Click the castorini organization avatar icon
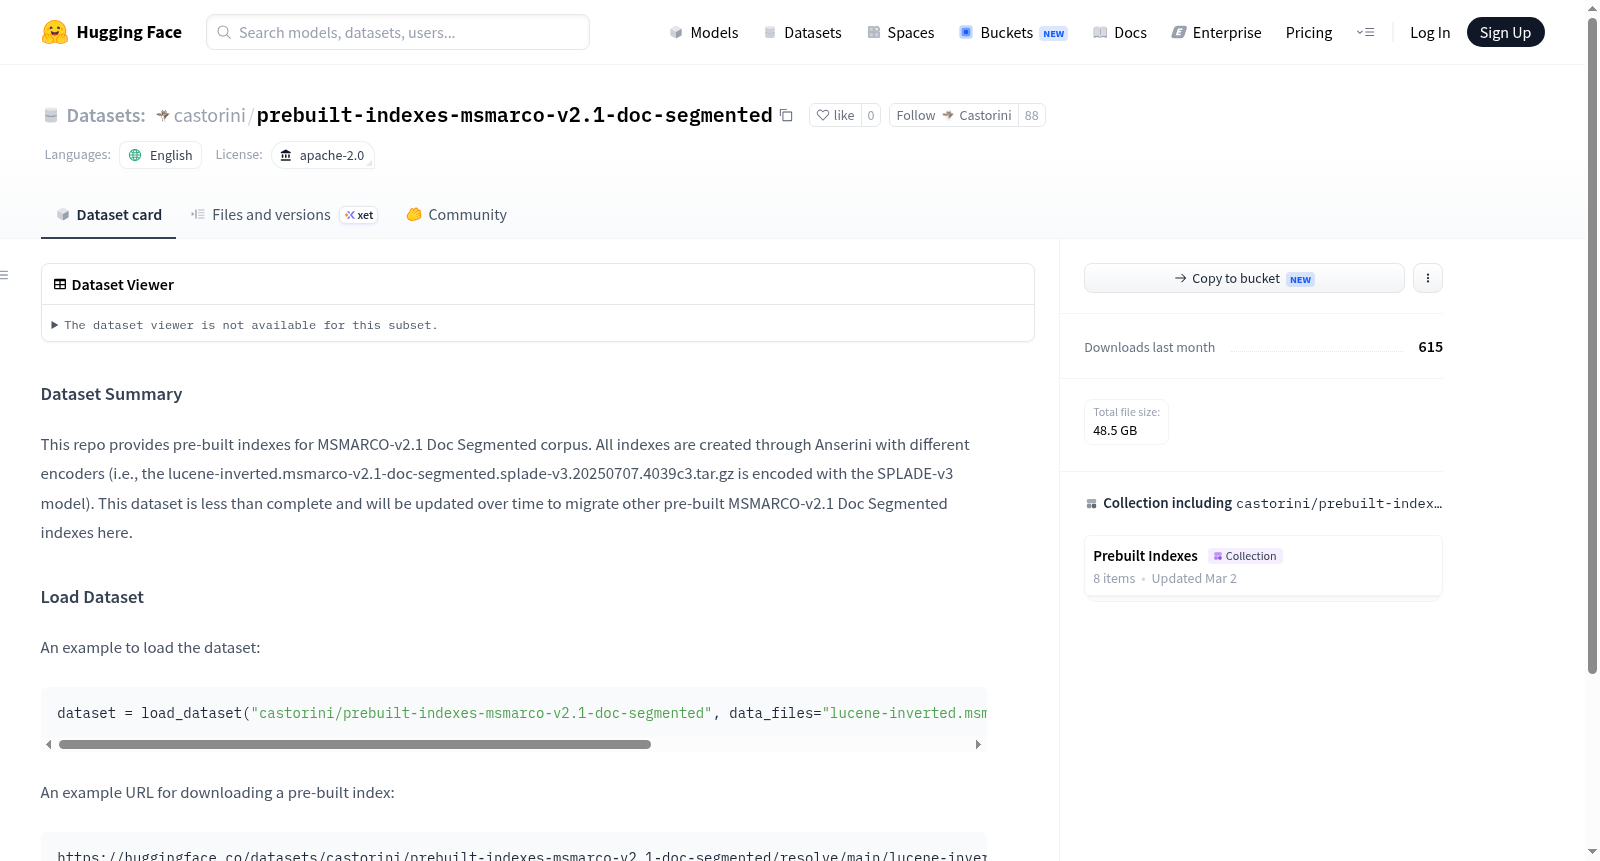Screen dimensions: 1600x861 coord(162,115)
